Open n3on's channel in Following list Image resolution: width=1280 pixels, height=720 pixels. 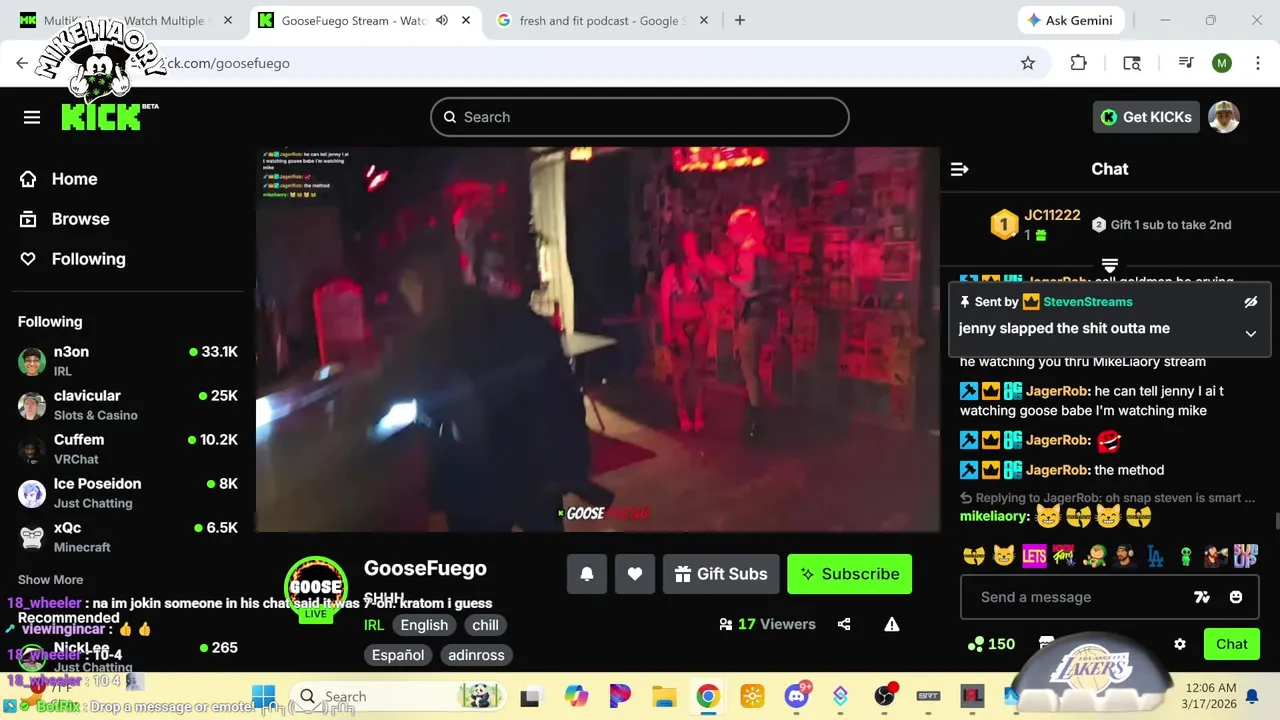(128, 361)
